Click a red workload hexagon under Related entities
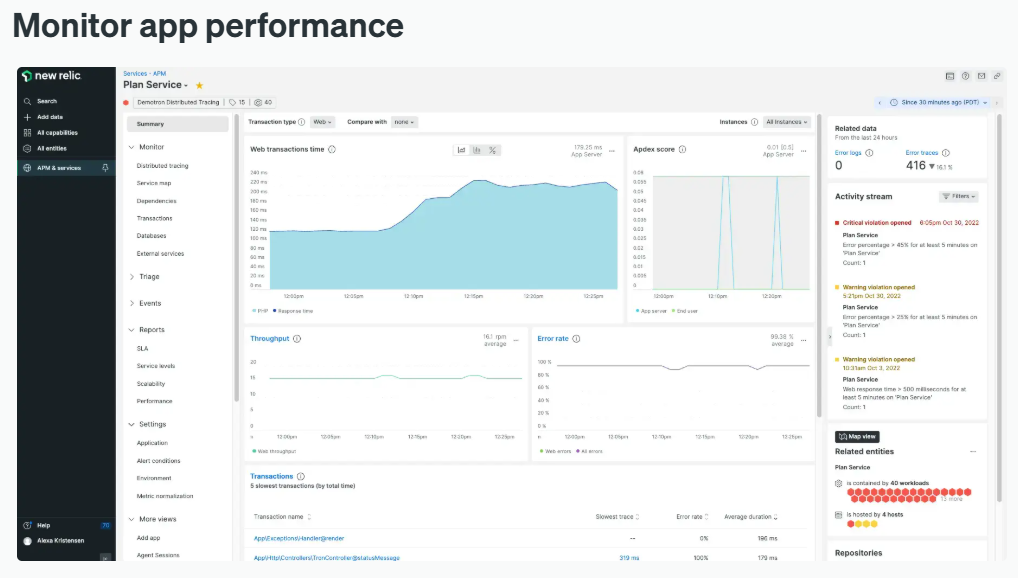Screen dimensions: 1018x578 click(852, 492)
